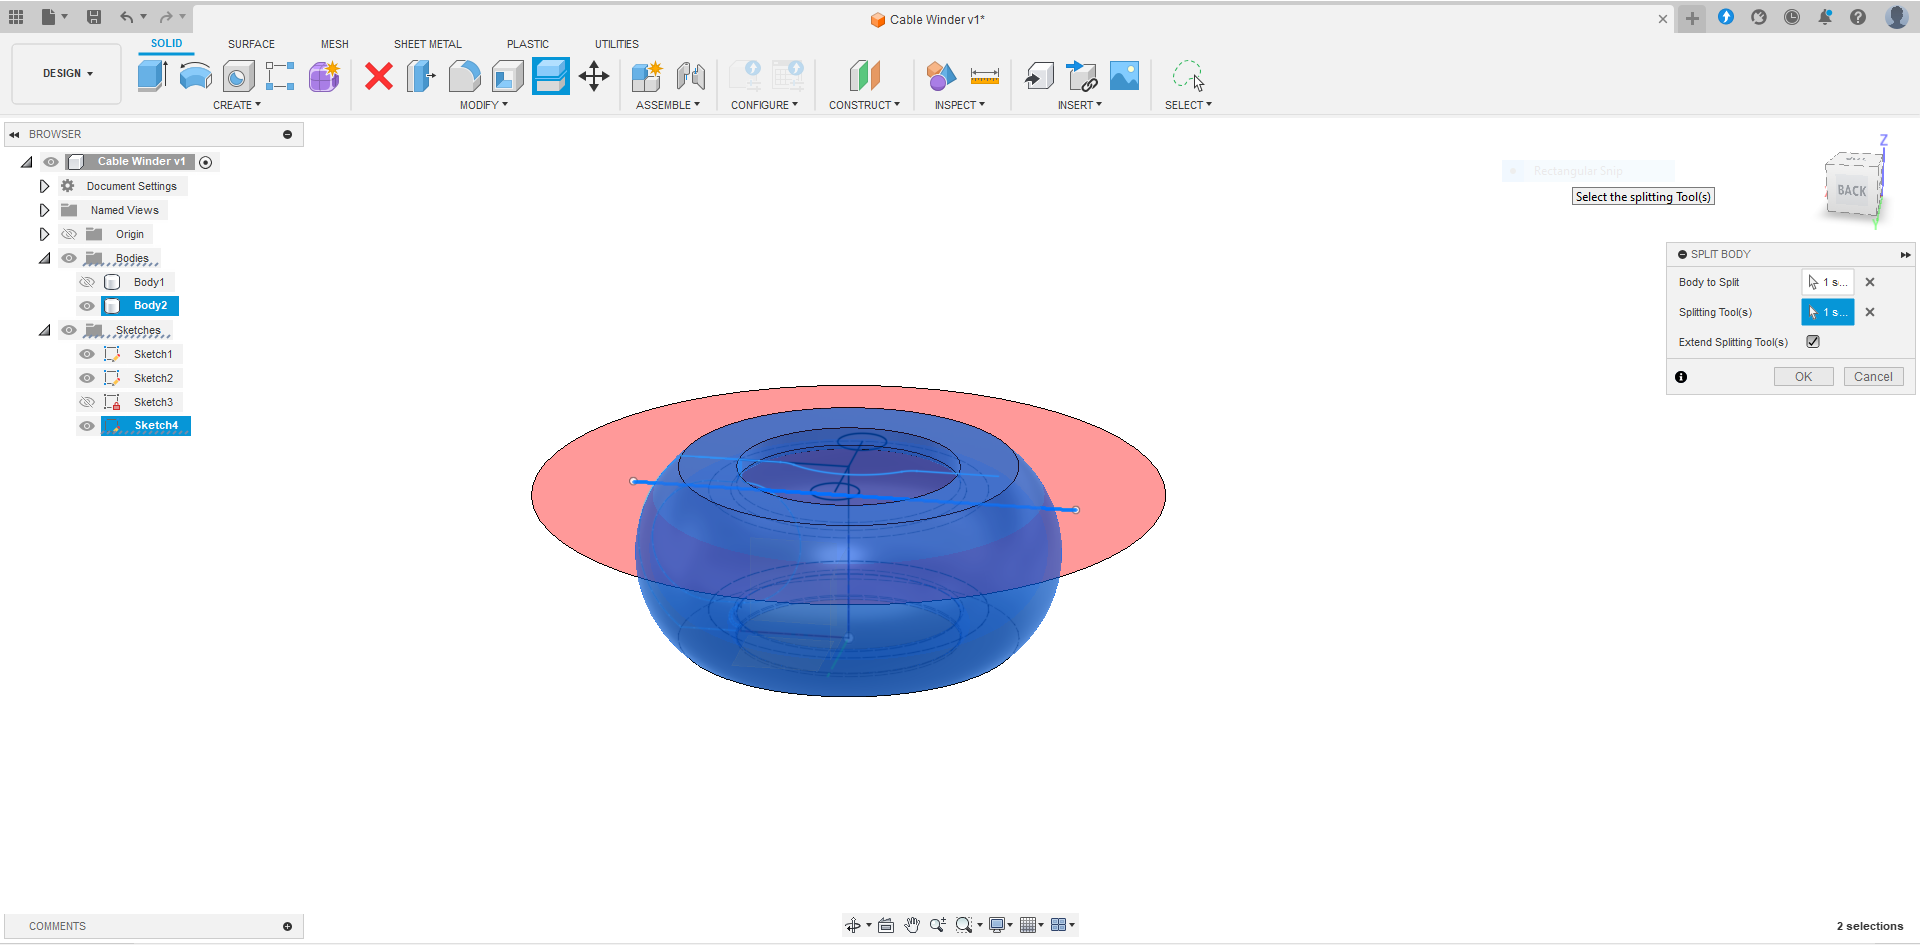Open the Help question mark icon

pyautogui.click(x=1858, y=17)
